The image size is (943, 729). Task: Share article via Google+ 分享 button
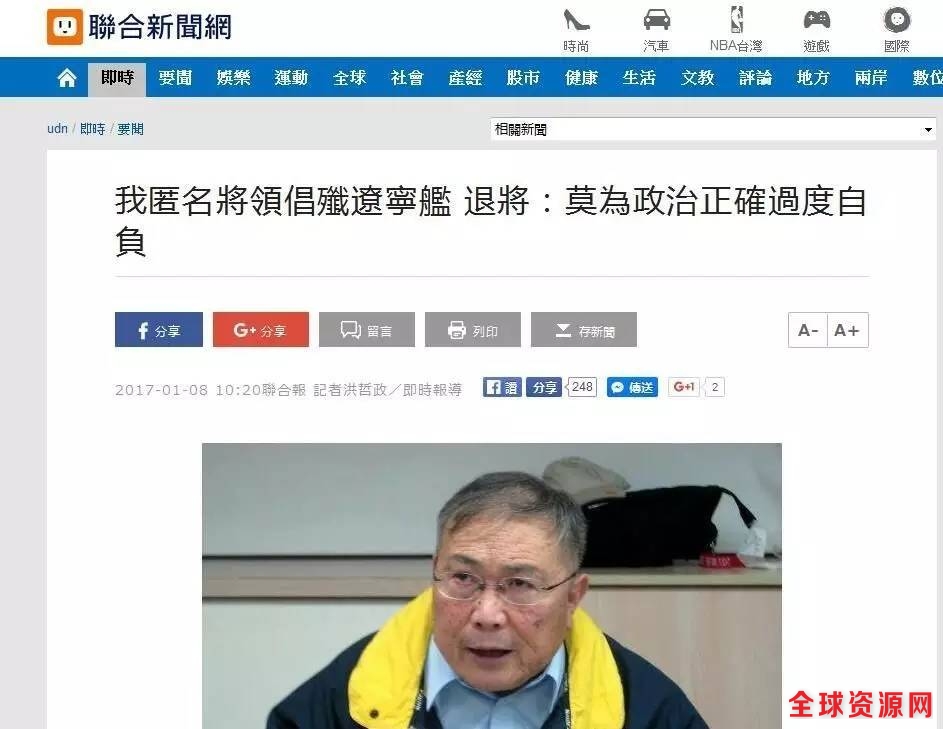[260, 330]
